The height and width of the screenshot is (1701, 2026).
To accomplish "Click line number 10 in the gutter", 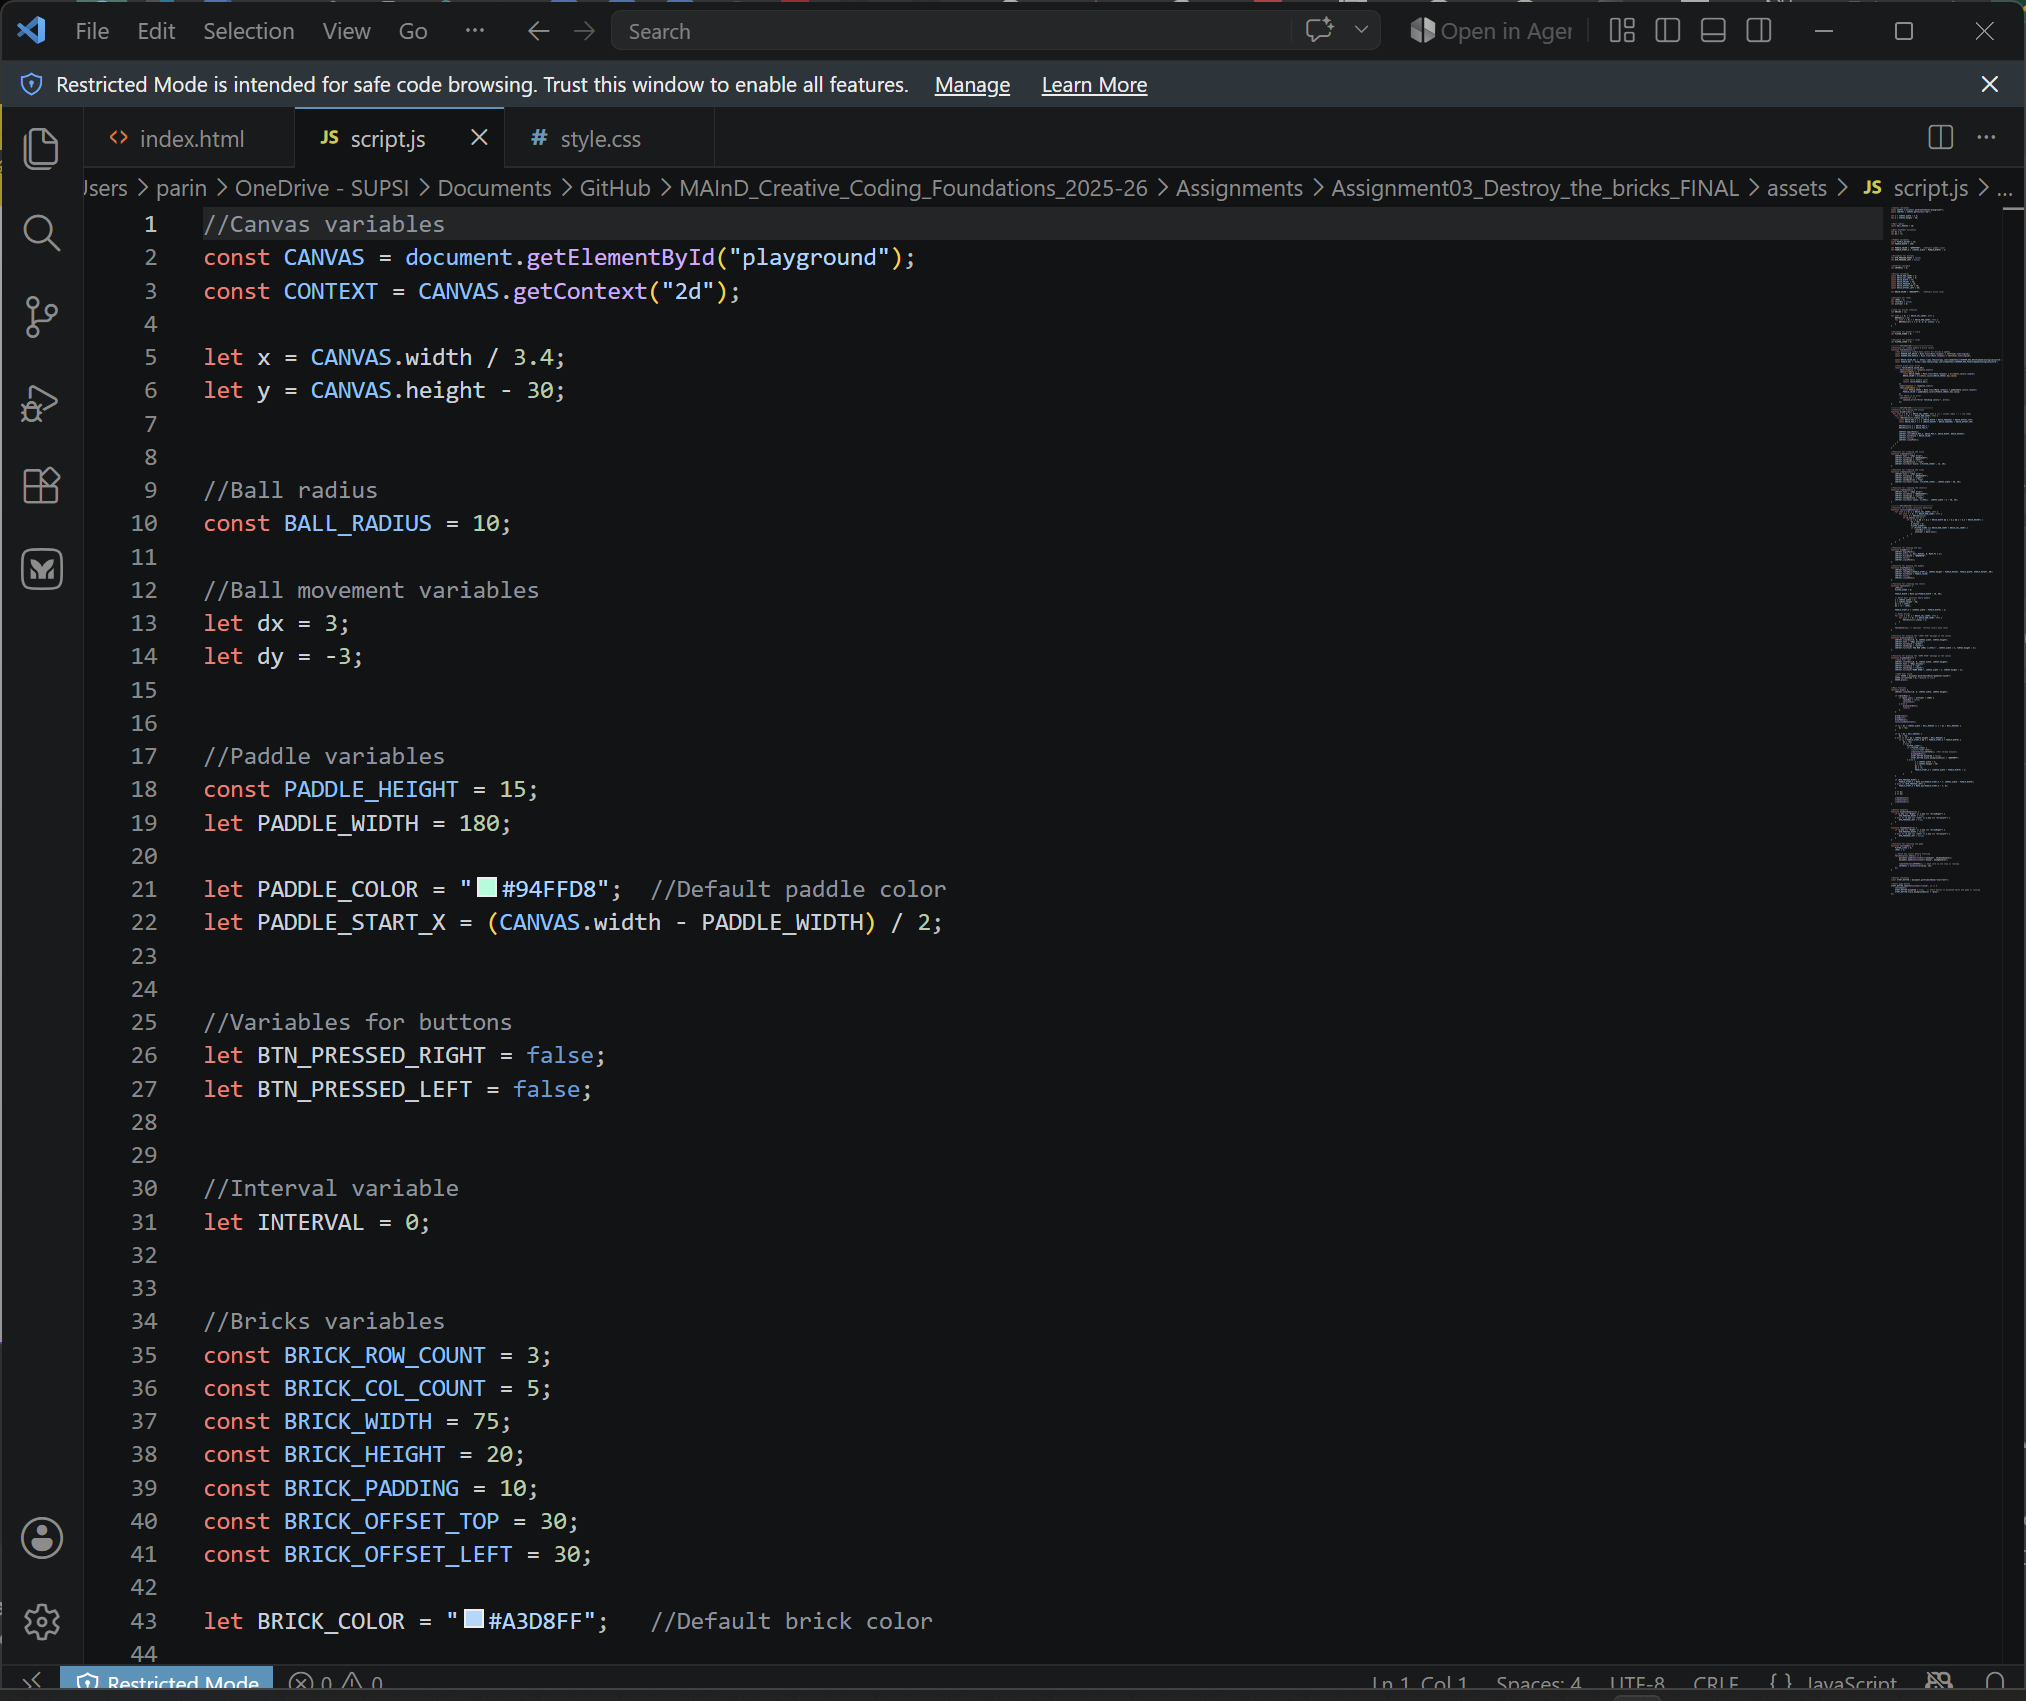I will pyautogui.click(x=144, y=523).
